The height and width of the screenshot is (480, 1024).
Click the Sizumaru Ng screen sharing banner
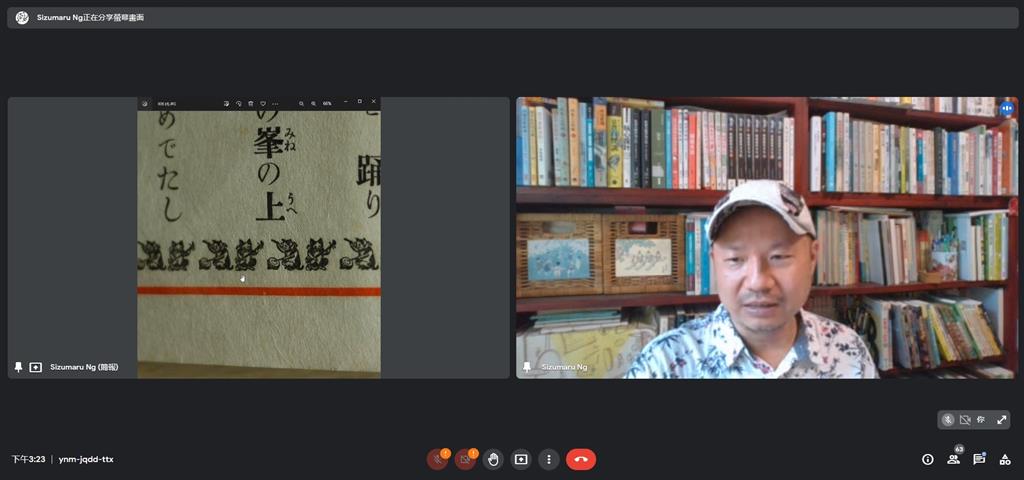pos(90,18)
